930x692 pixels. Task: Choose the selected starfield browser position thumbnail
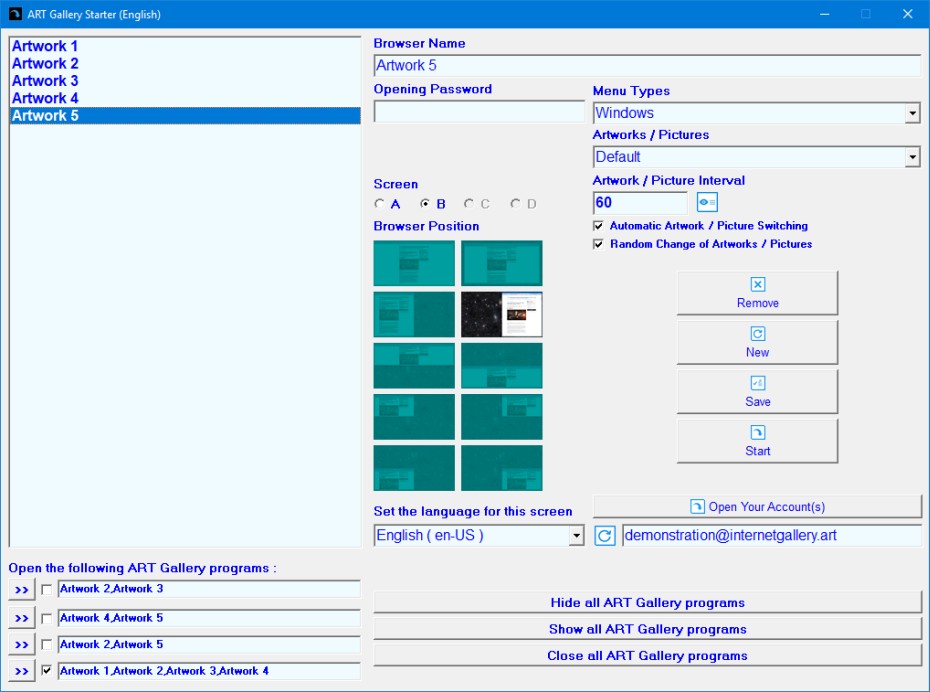click(x=502, y=314)
